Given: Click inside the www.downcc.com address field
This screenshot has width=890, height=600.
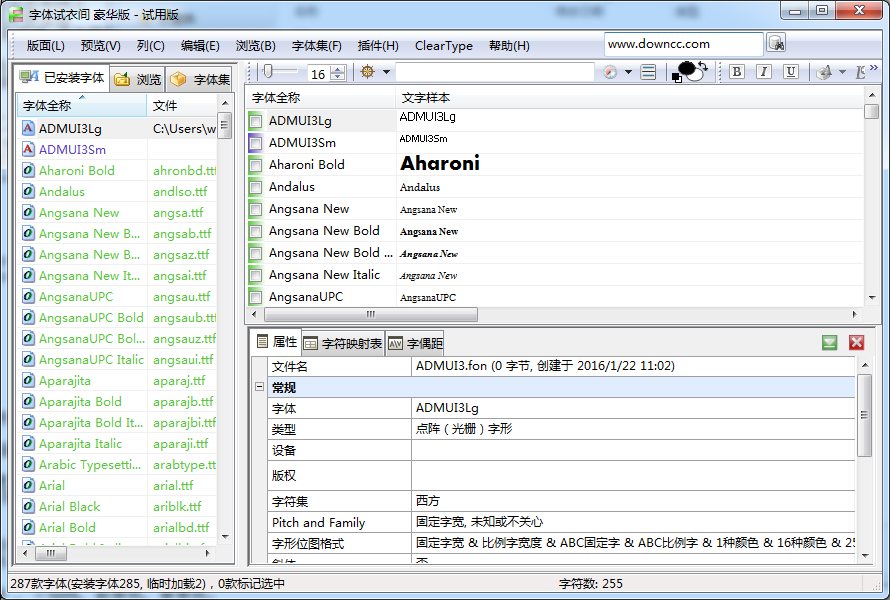Looking at the screenshot, I should pyautogui.click(x=680, y=44).
